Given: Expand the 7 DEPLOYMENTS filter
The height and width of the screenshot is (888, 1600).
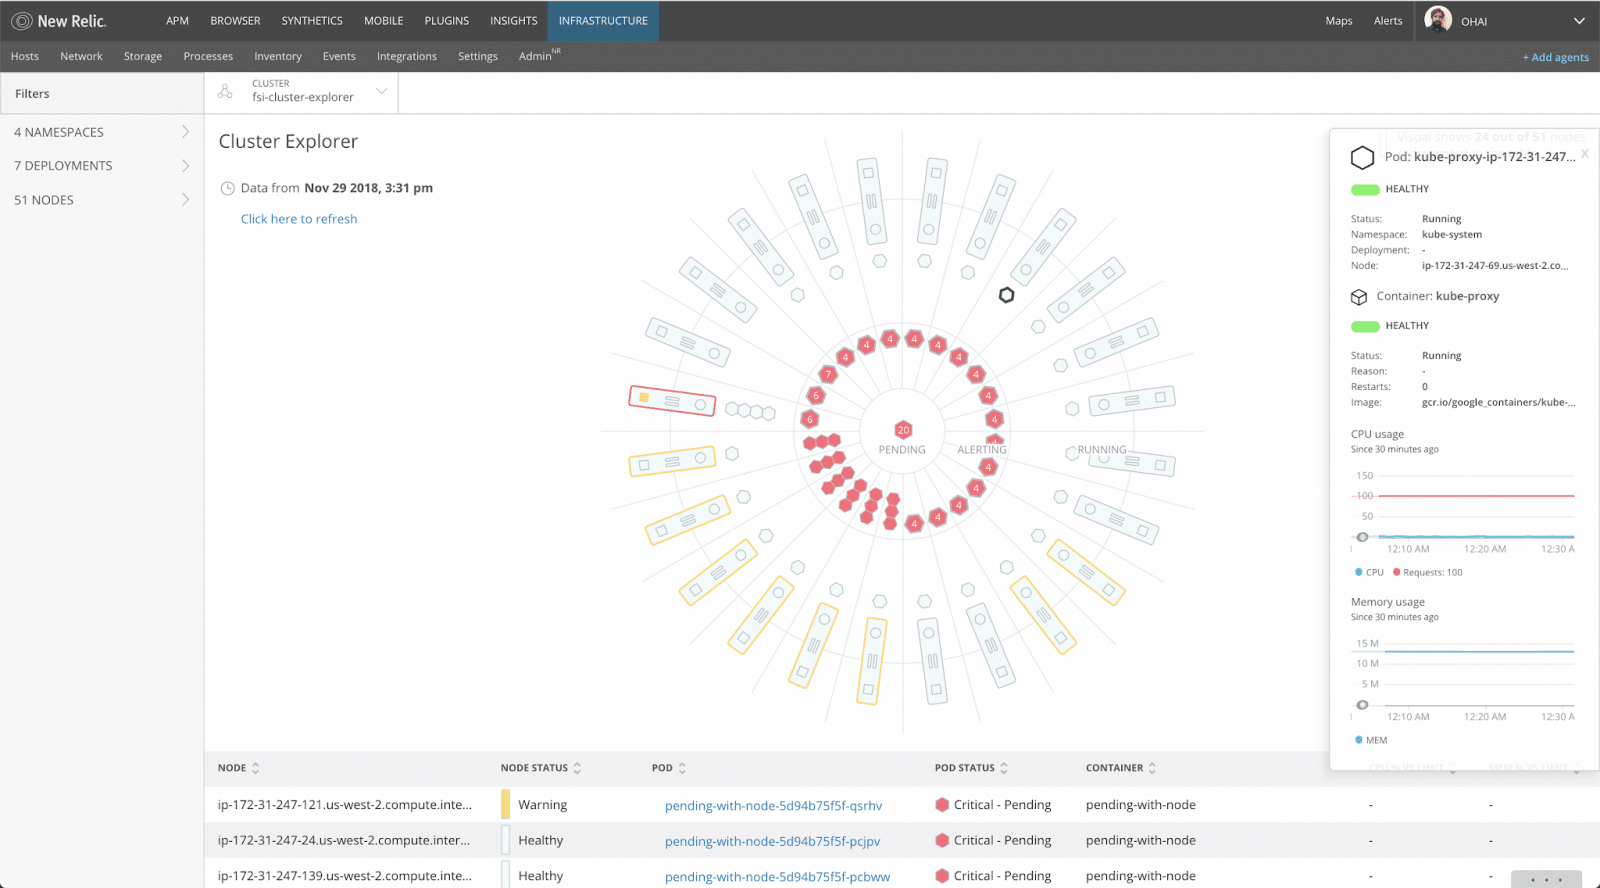Looking at the screenshot, I should coord(101,166).
